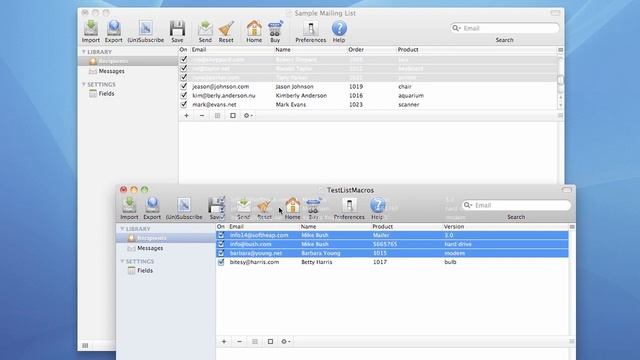Add recipient with plus button in TestListMacros
640x360 pixels.
[x=224, y=341]
